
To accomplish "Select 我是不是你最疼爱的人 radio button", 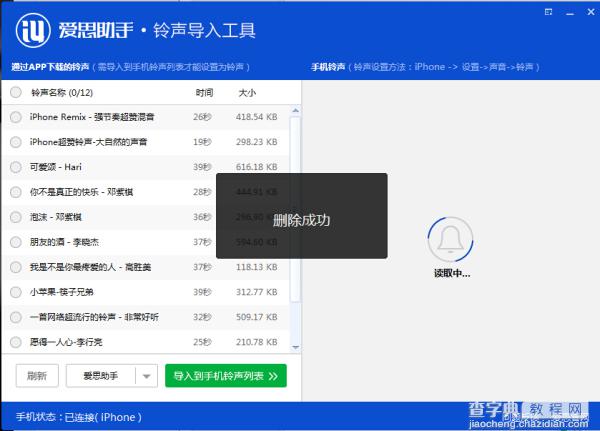I will tap(16, 267).
